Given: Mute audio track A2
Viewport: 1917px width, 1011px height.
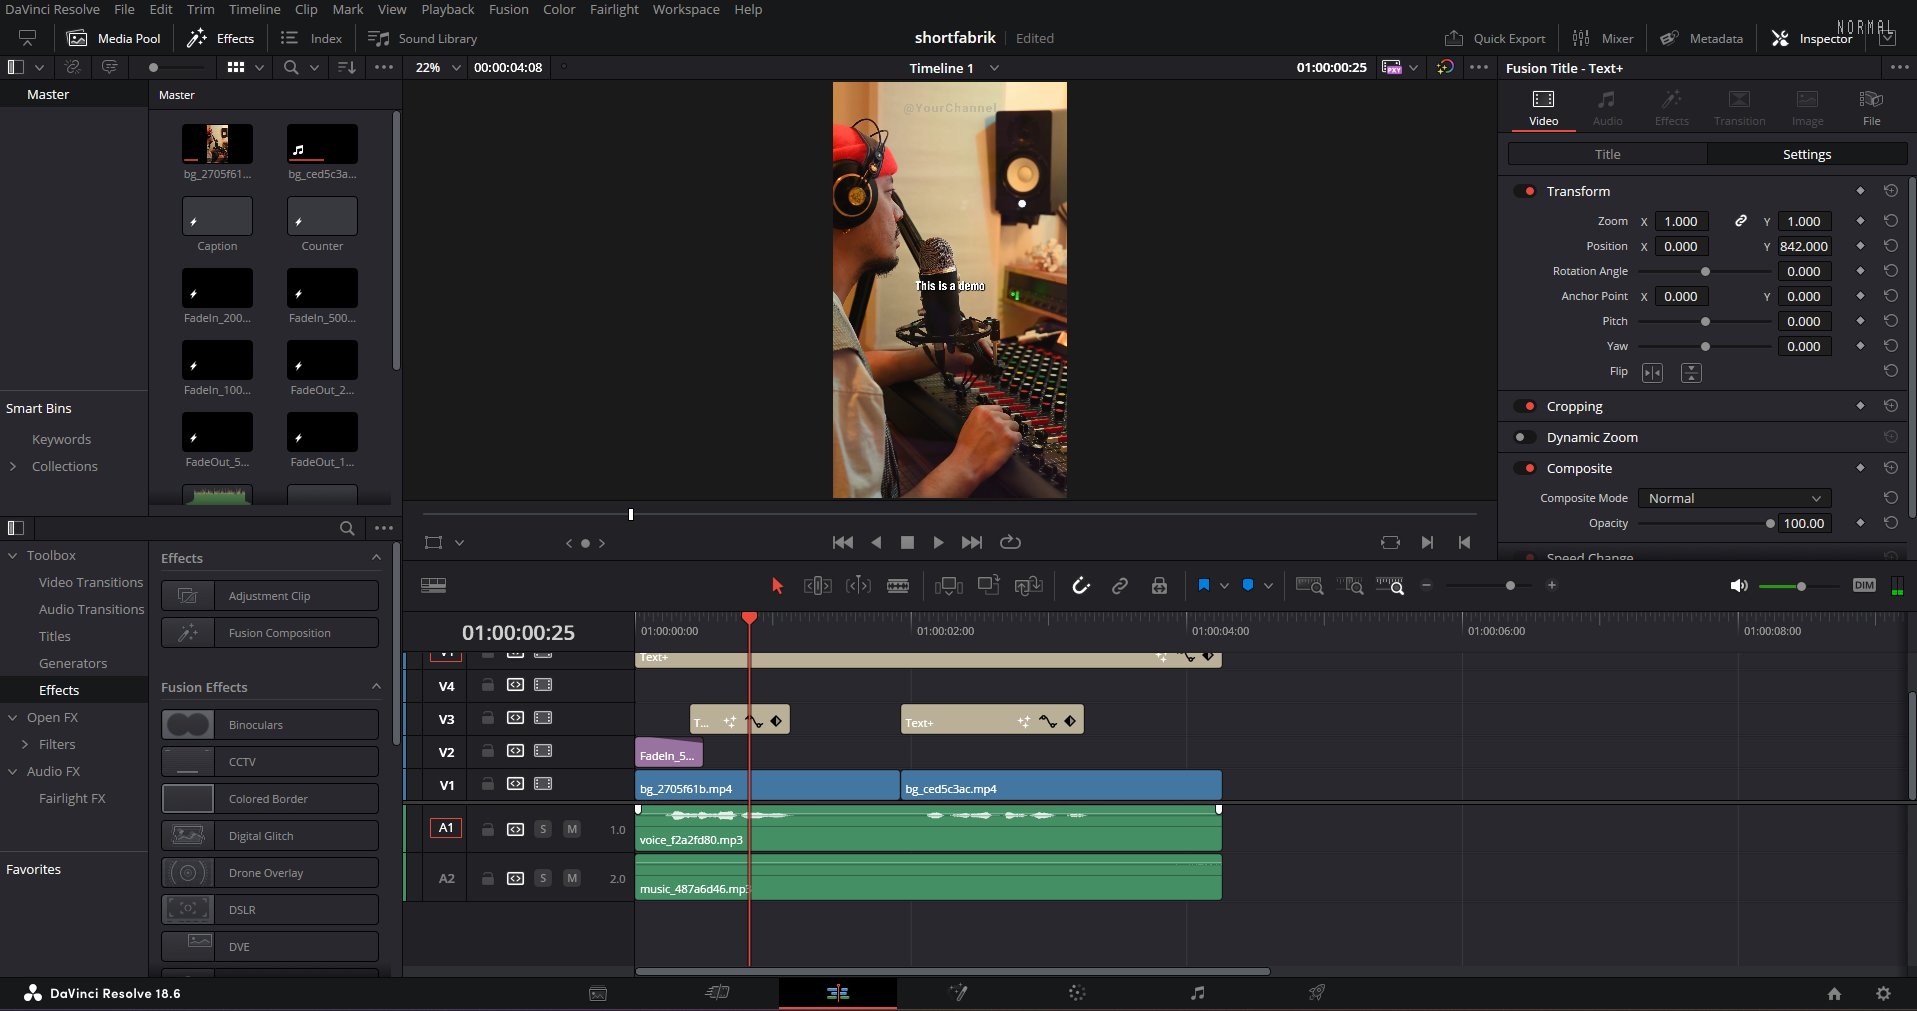Looking at the screenshot, I should pos(572,878).
